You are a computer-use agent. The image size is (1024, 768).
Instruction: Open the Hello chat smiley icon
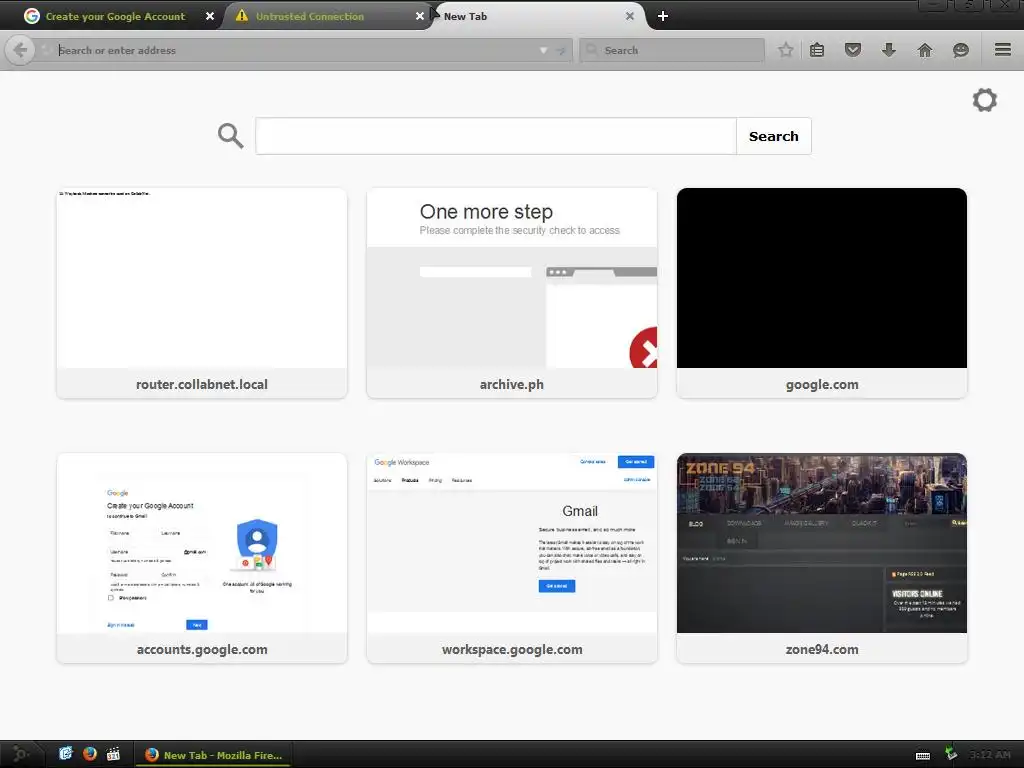[961, 50]
